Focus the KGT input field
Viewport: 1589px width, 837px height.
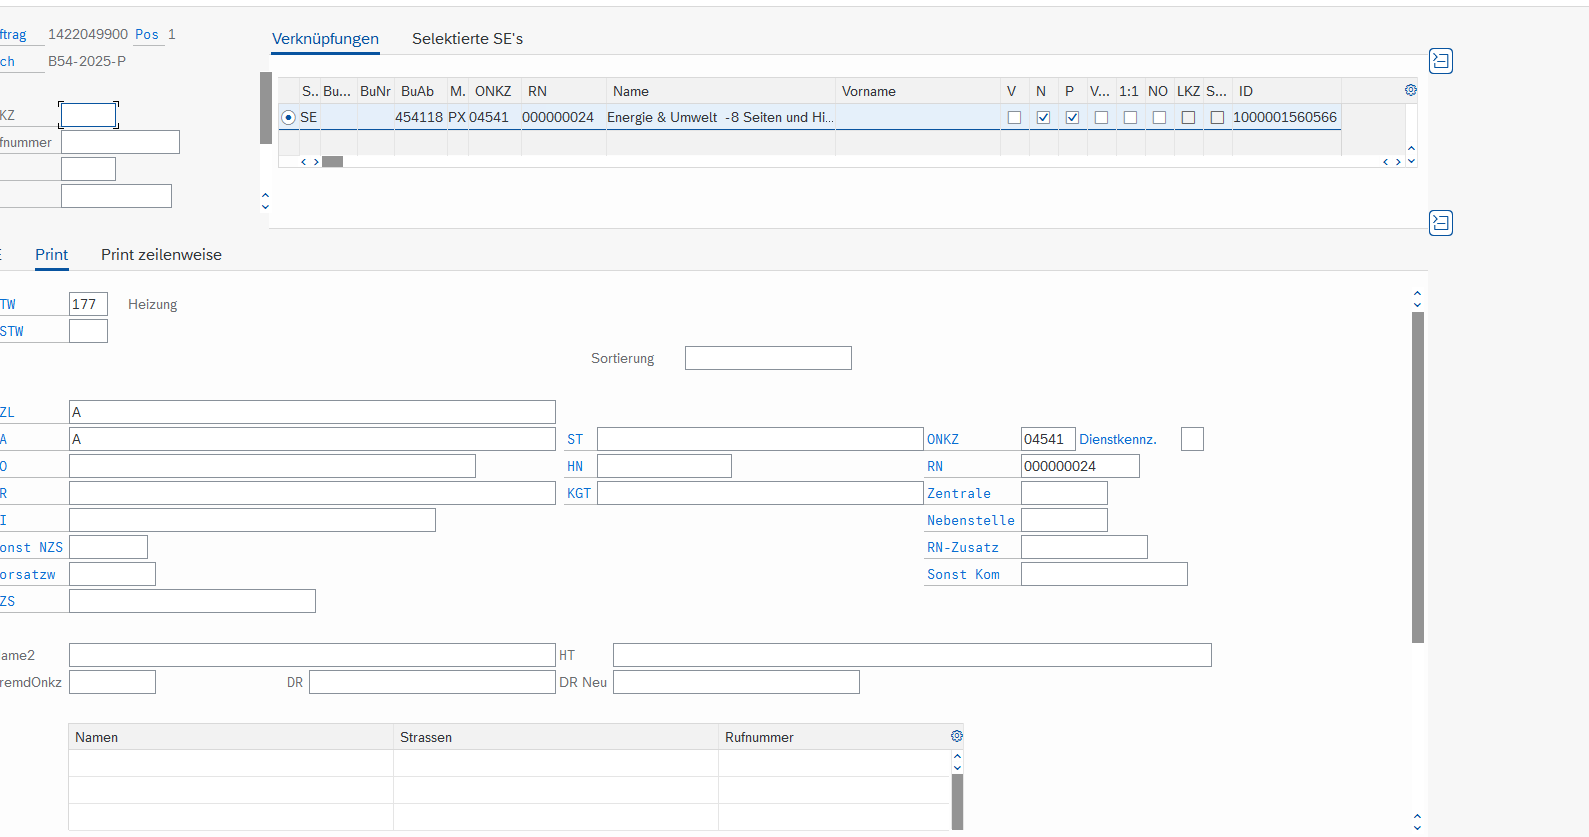760,493
